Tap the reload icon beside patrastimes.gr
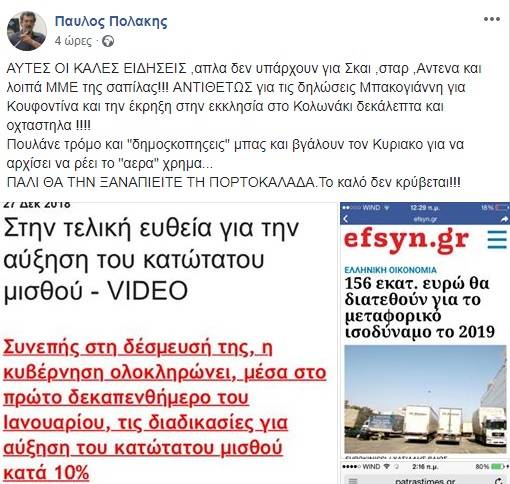This screenshot has width=510, height=484. (x=501, y=480)
